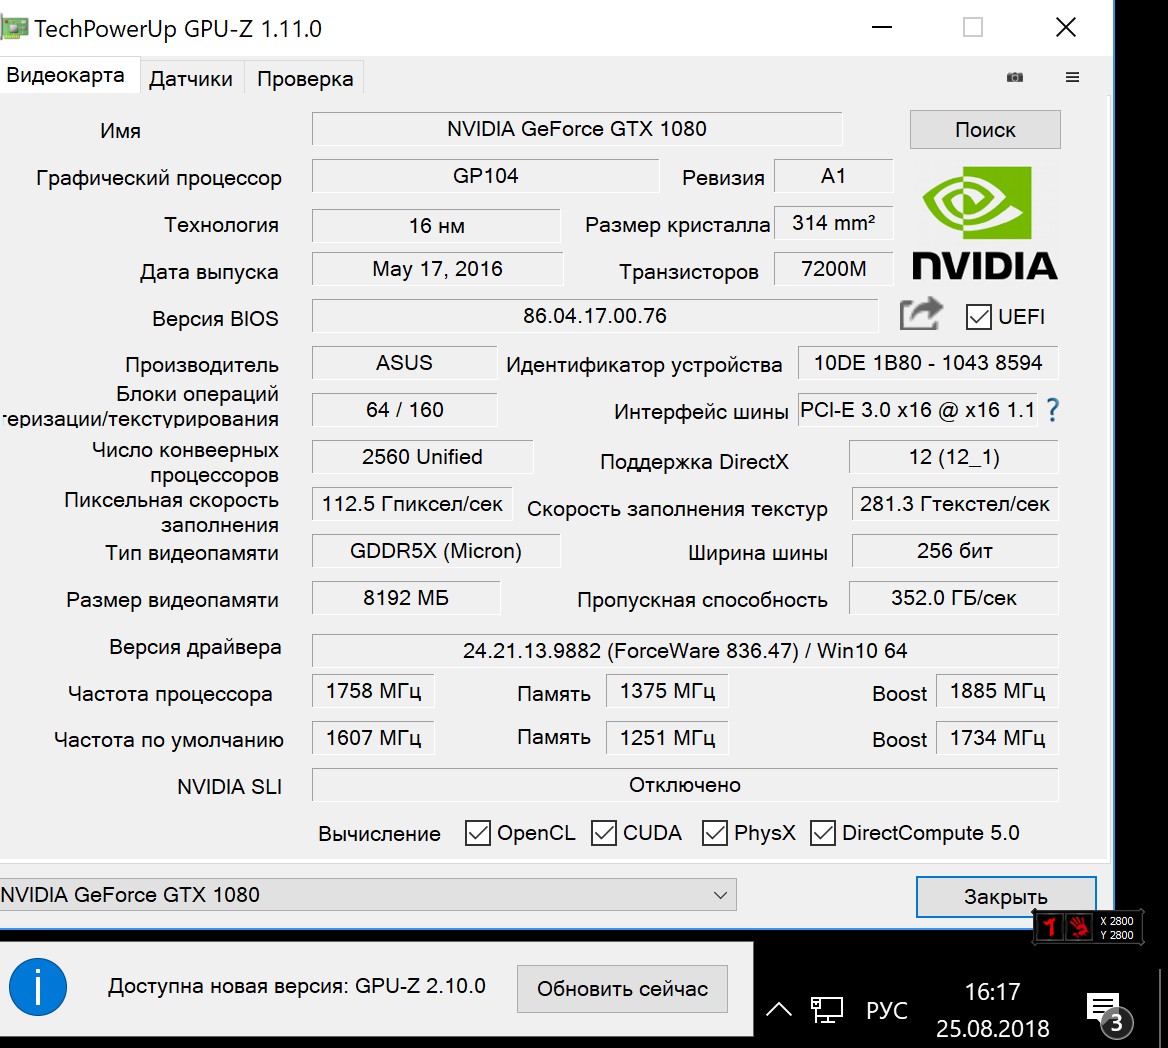This screenshot has width=1168, height=1048.
Task: Click the Обновить сейчас update button
Action: (x=622, y=989)
